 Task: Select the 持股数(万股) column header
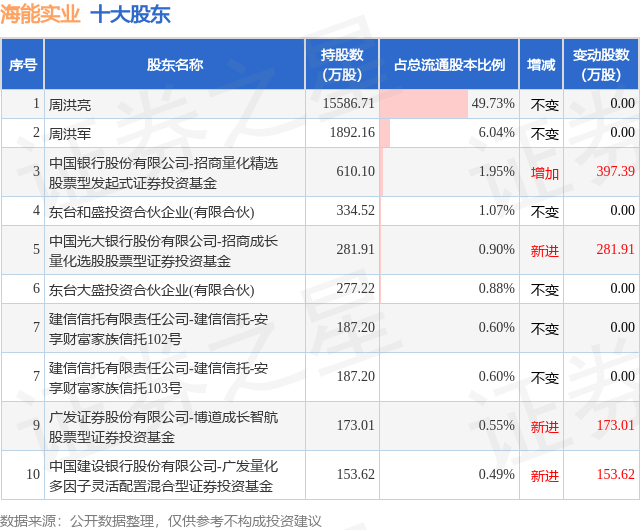pos(342,65)
